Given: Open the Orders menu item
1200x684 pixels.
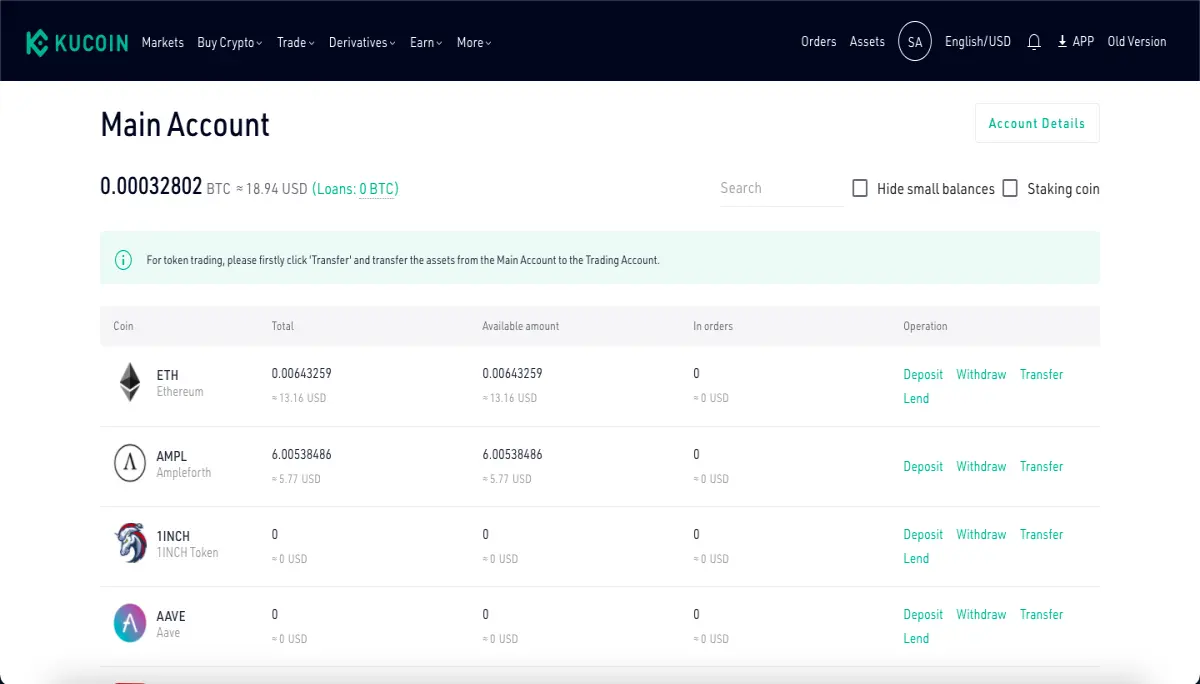Looking at the screenshot, I should click(x=819, y=42).
